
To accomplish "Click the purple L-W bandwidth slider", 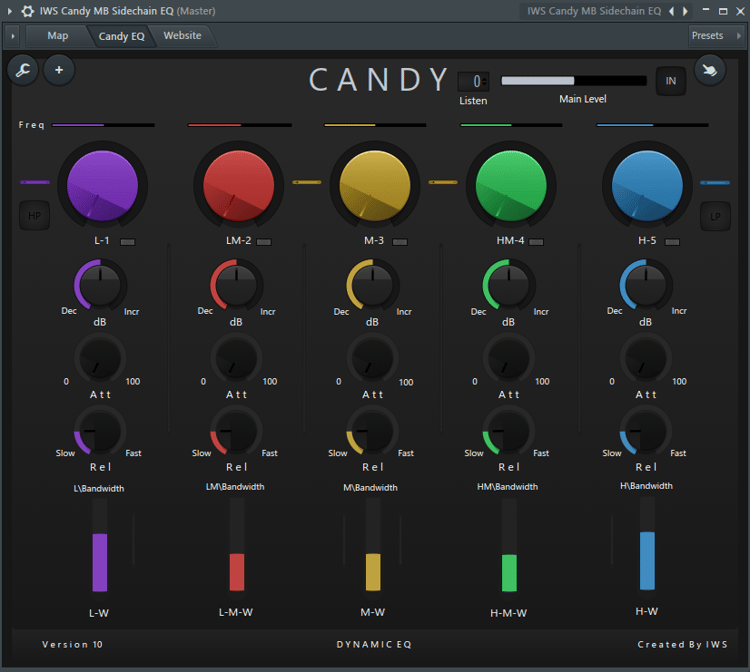I will 99,547.
